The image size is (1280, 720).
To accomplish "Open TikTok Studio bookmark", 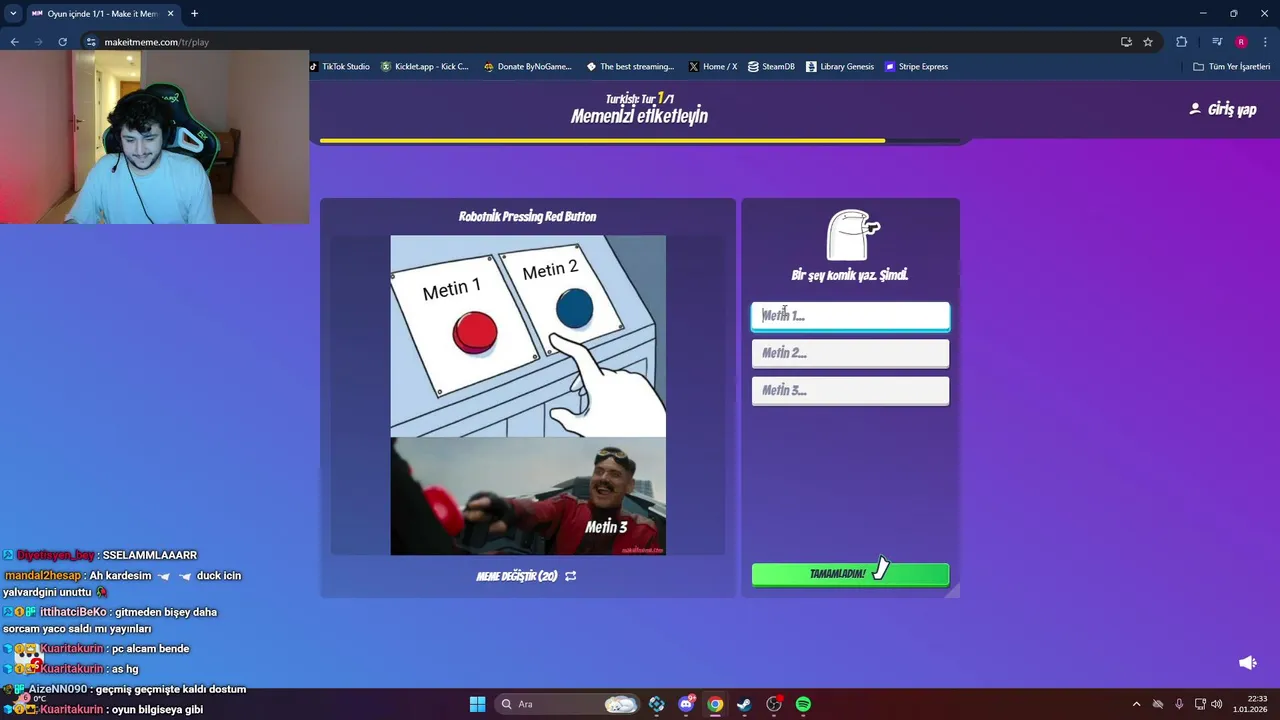I will tap(339, 67).
